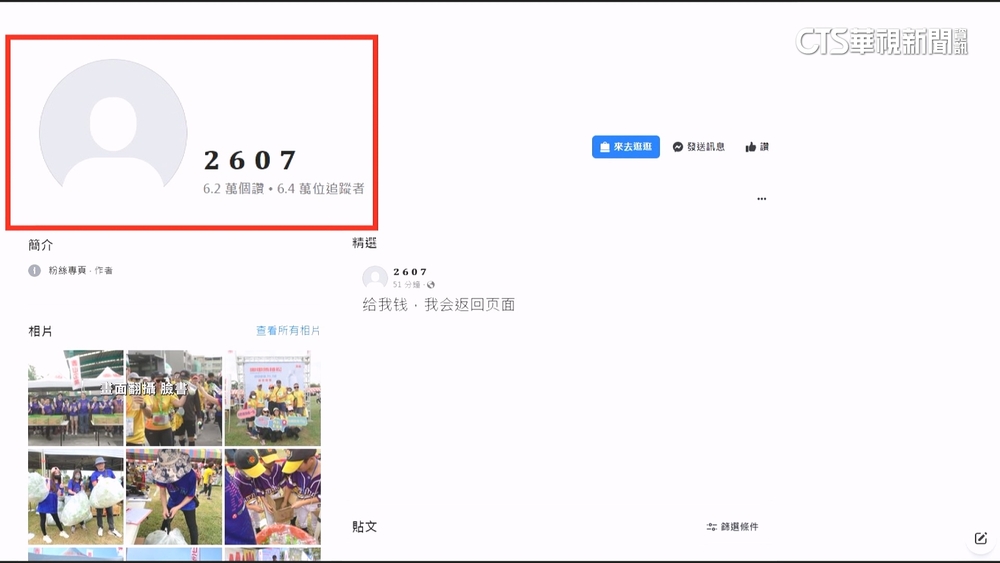Click the featured post's small avatar
The image size is (1000, 563).
coord(375,278)
